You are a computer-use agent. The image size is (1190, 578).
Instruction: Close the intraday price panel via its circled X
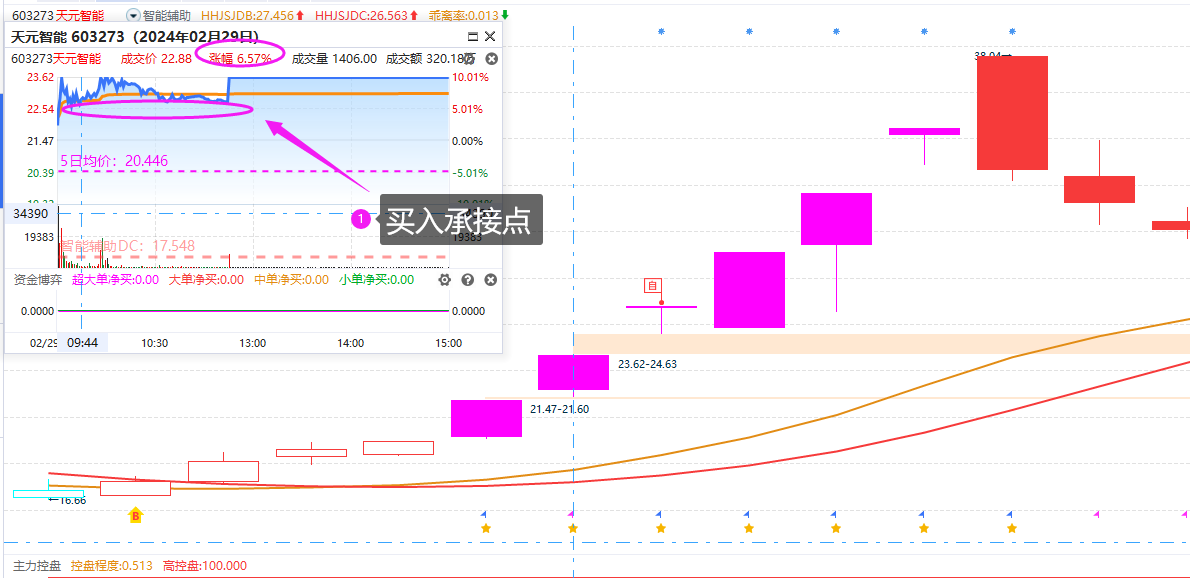click(x=491, y=58)
